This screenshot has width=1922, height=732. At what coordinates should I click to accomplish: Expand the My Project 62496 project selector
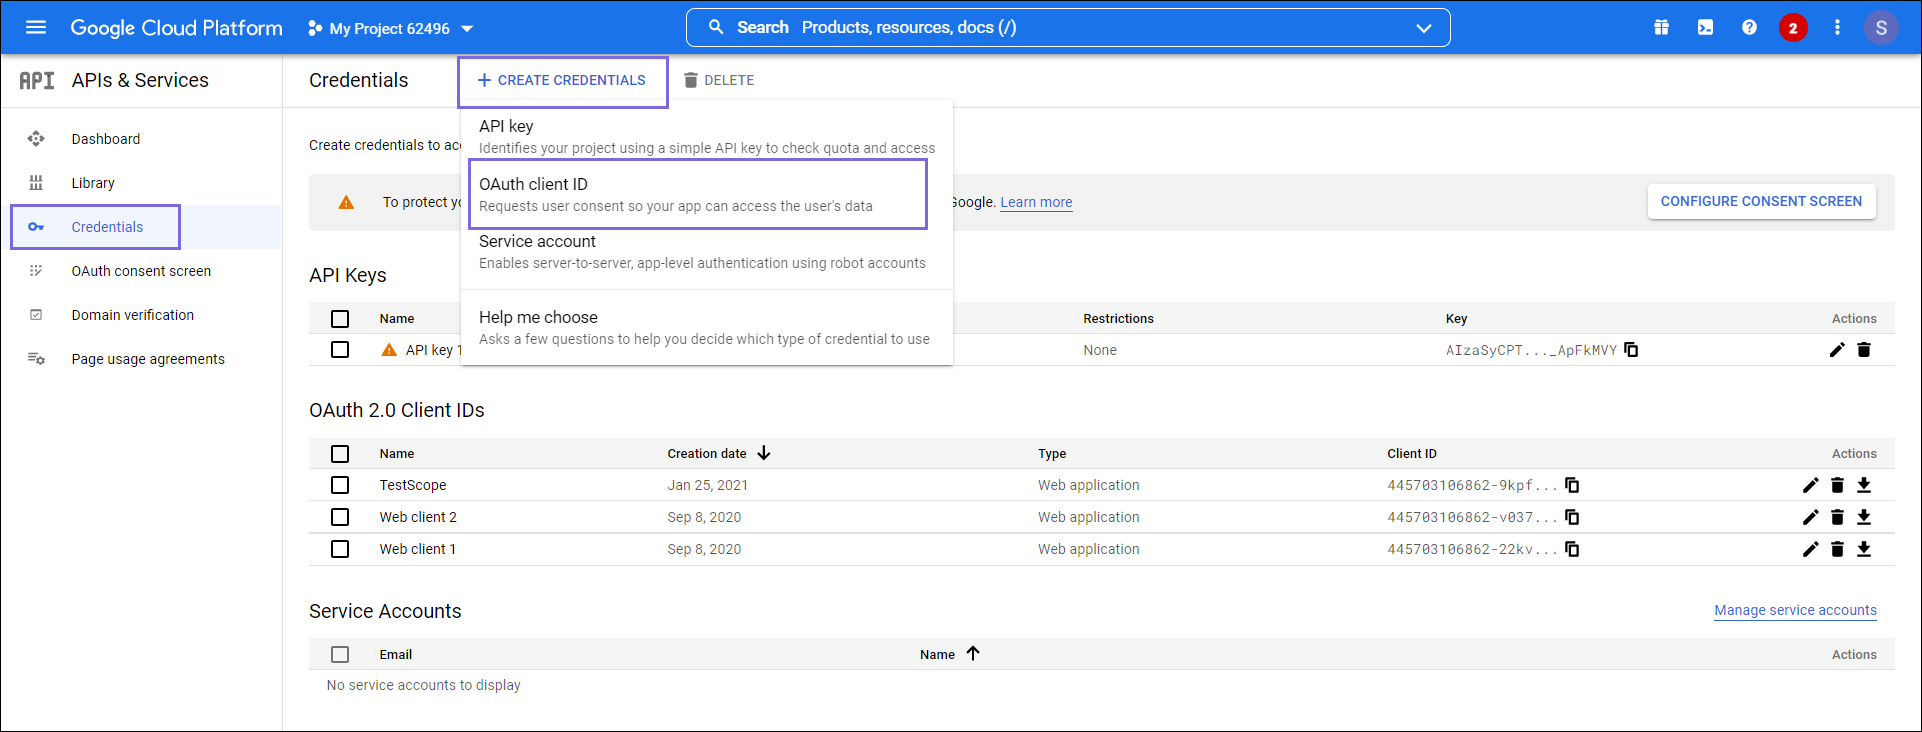tap(391, 28)
